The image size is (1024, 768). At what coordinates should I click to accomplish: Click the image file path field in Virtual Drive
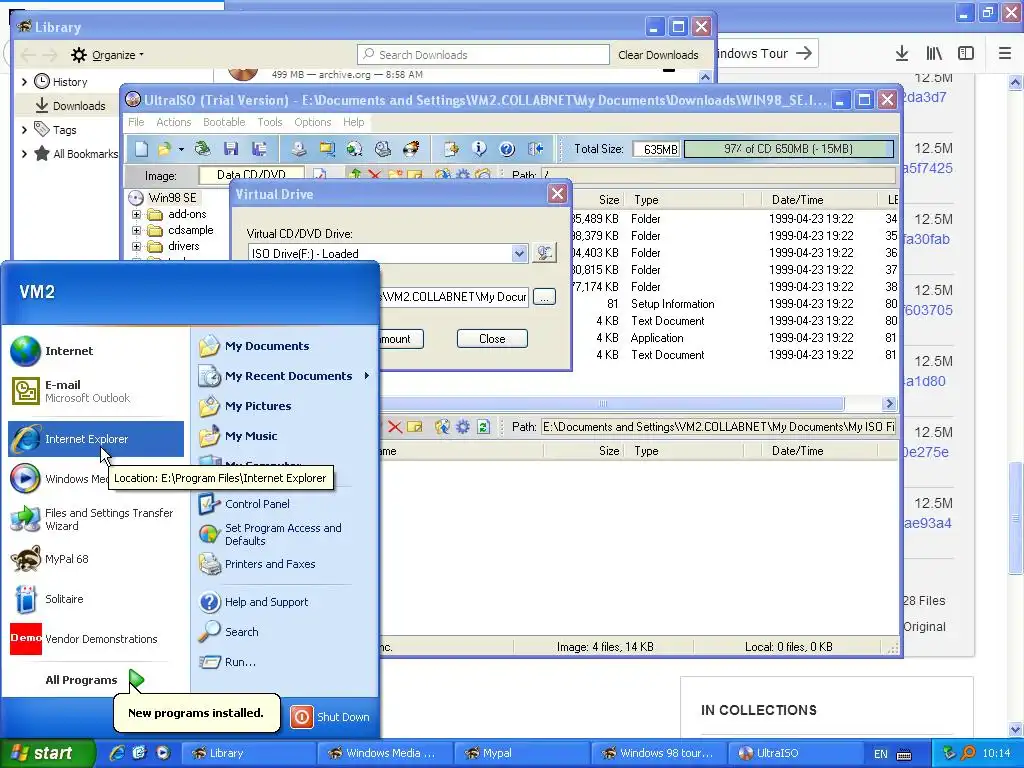pyautogui.click(x=455, y=297)
